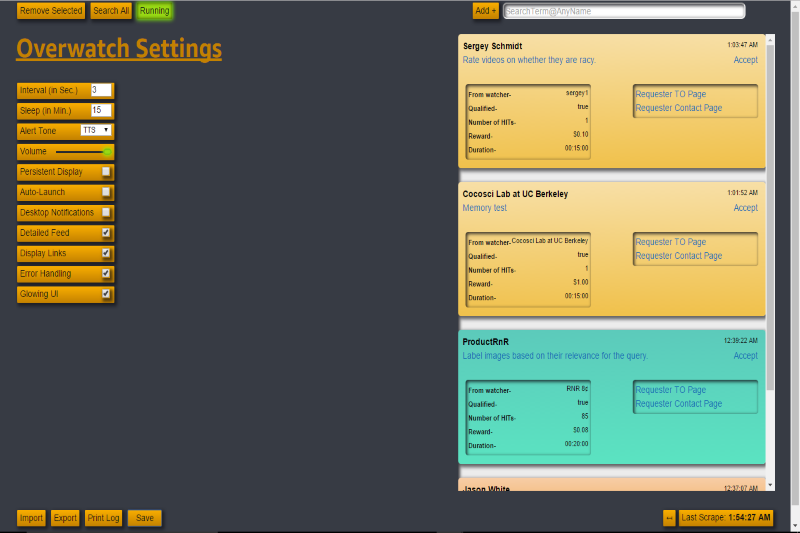Open Requester Contact Page for ProductRnR
The image size is (800, 533).
click(679, 404)
